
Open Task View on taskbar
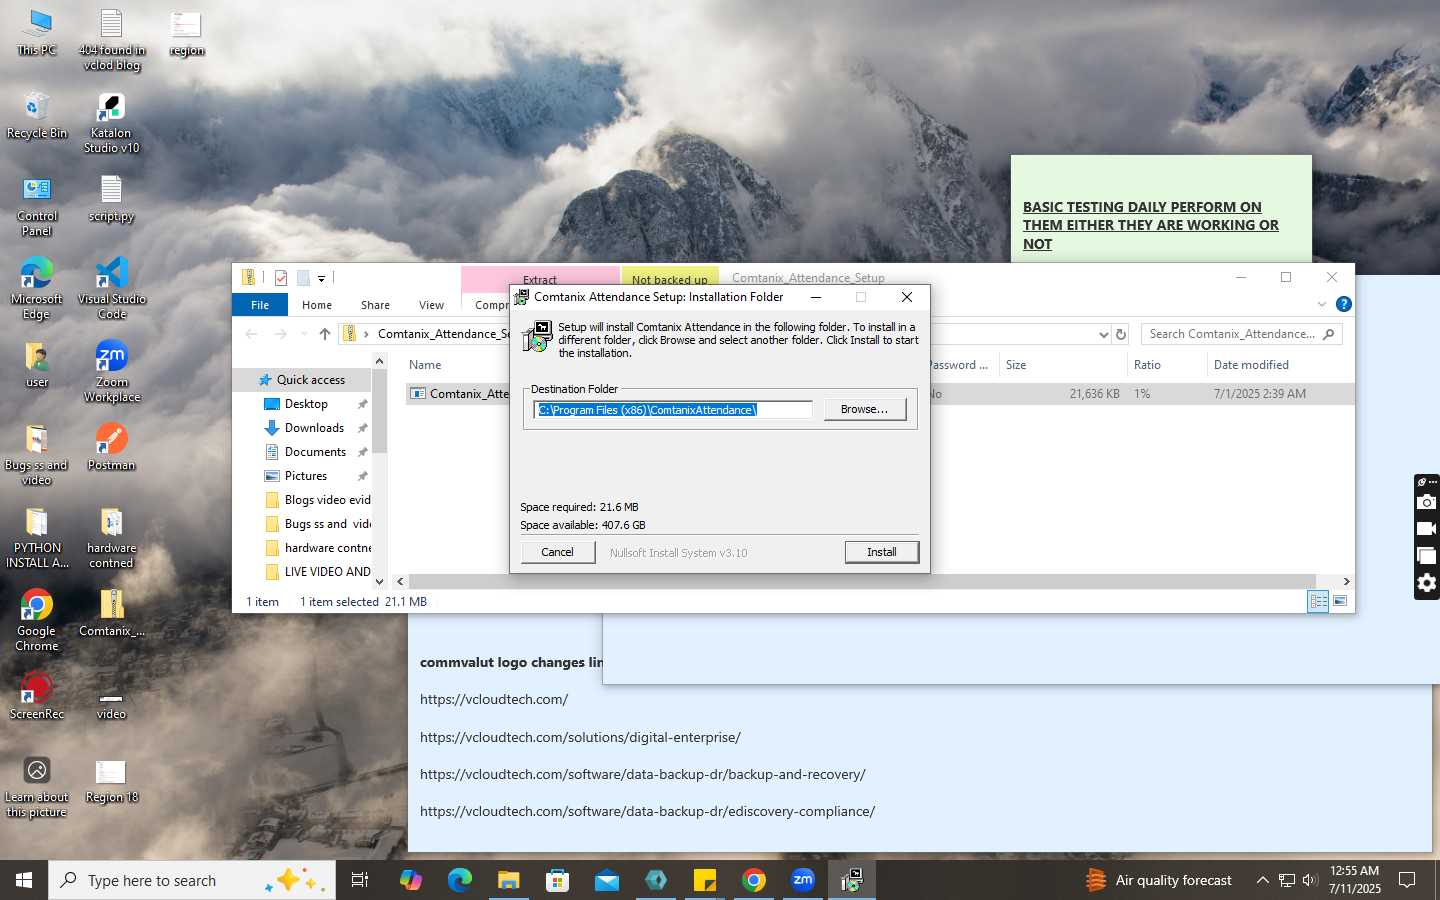coord(360,880)
